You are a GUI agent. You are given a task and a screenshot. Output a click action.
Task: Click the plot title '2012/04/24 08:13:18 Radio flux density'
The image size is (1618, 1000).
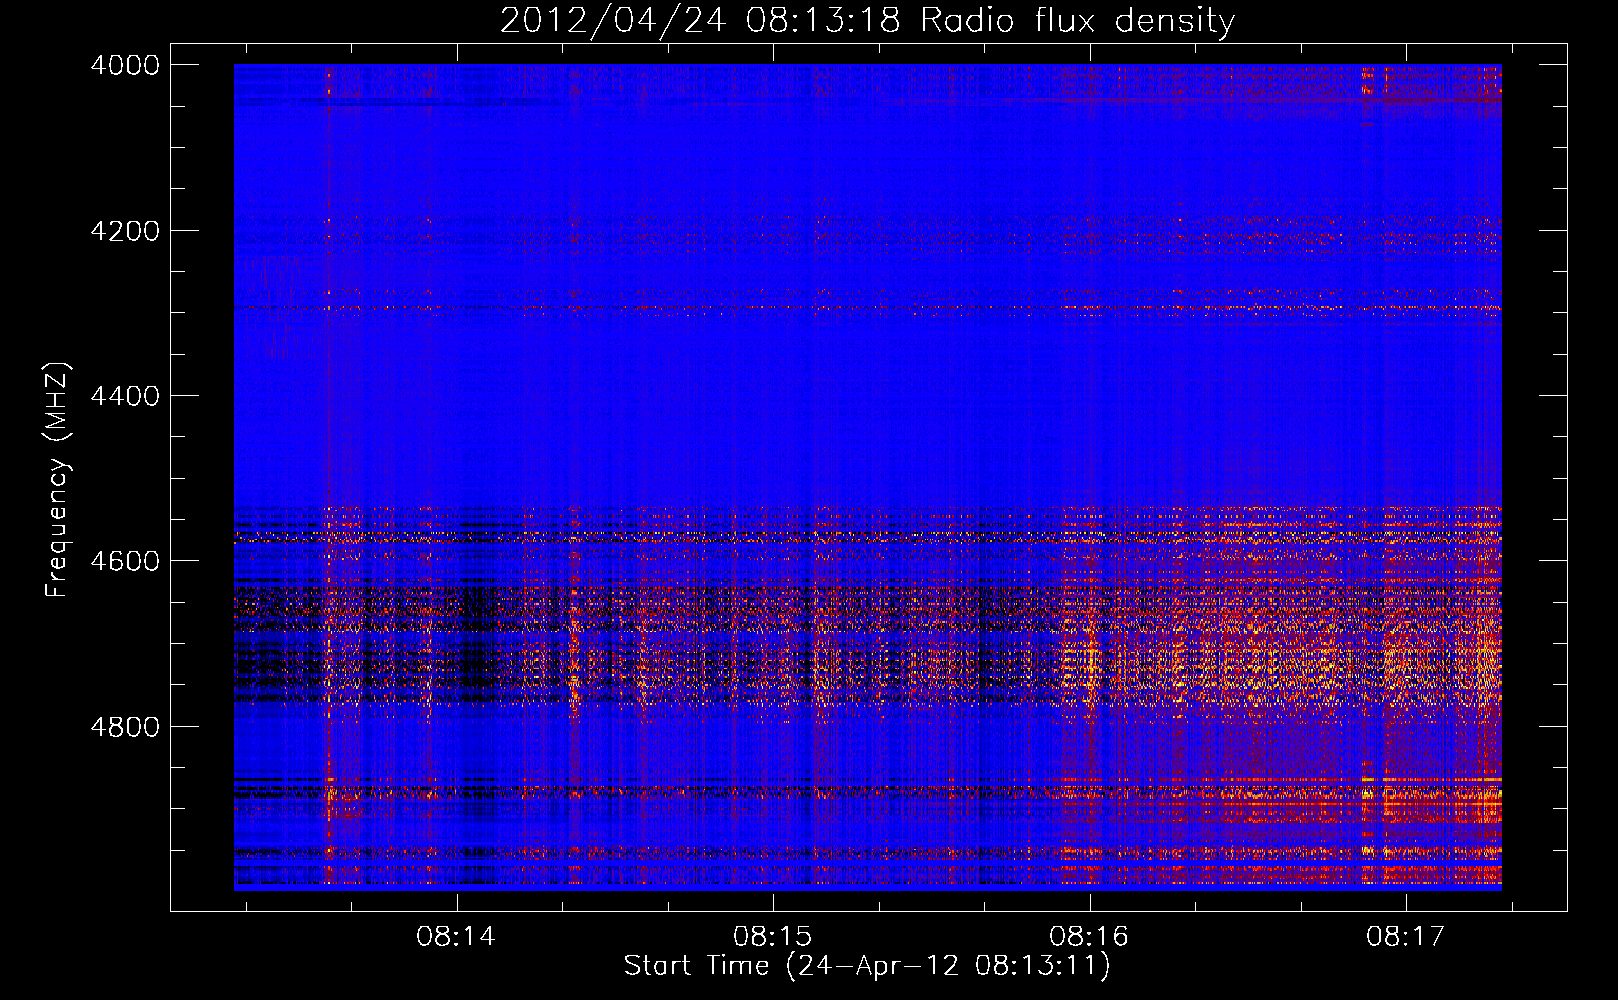point(867,21)
